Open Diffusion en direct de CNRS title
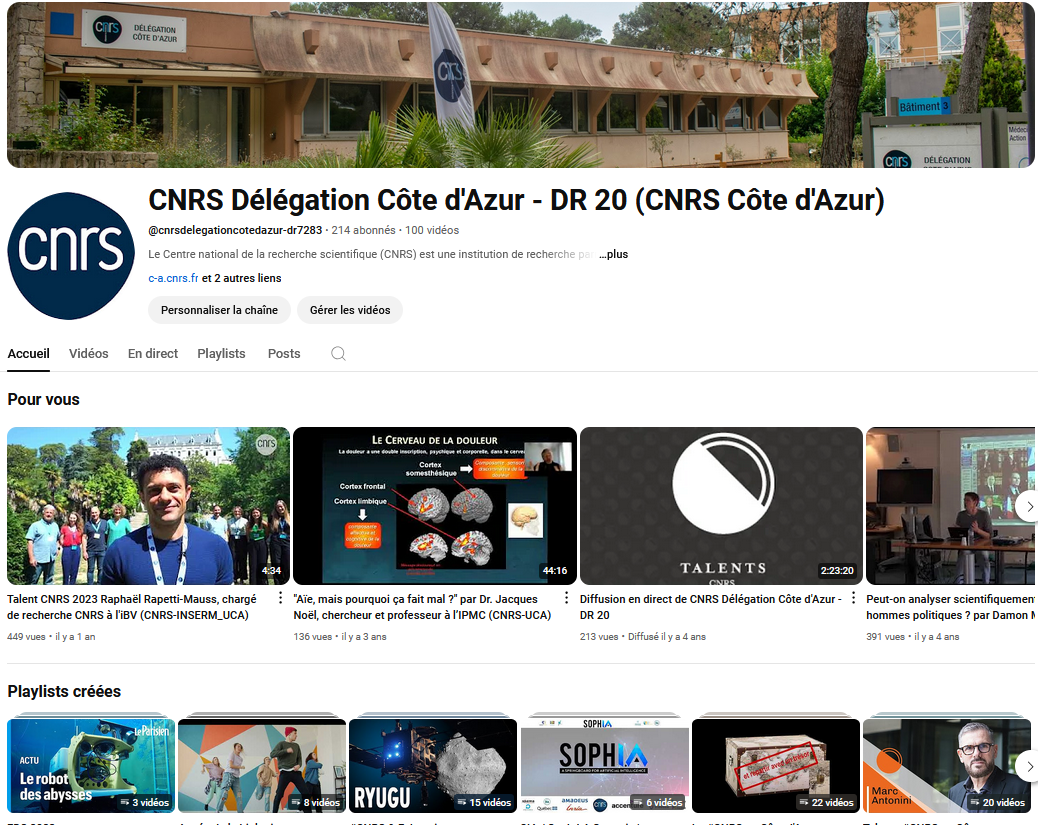Viewport: 1038px width, 825px height. 710,607
